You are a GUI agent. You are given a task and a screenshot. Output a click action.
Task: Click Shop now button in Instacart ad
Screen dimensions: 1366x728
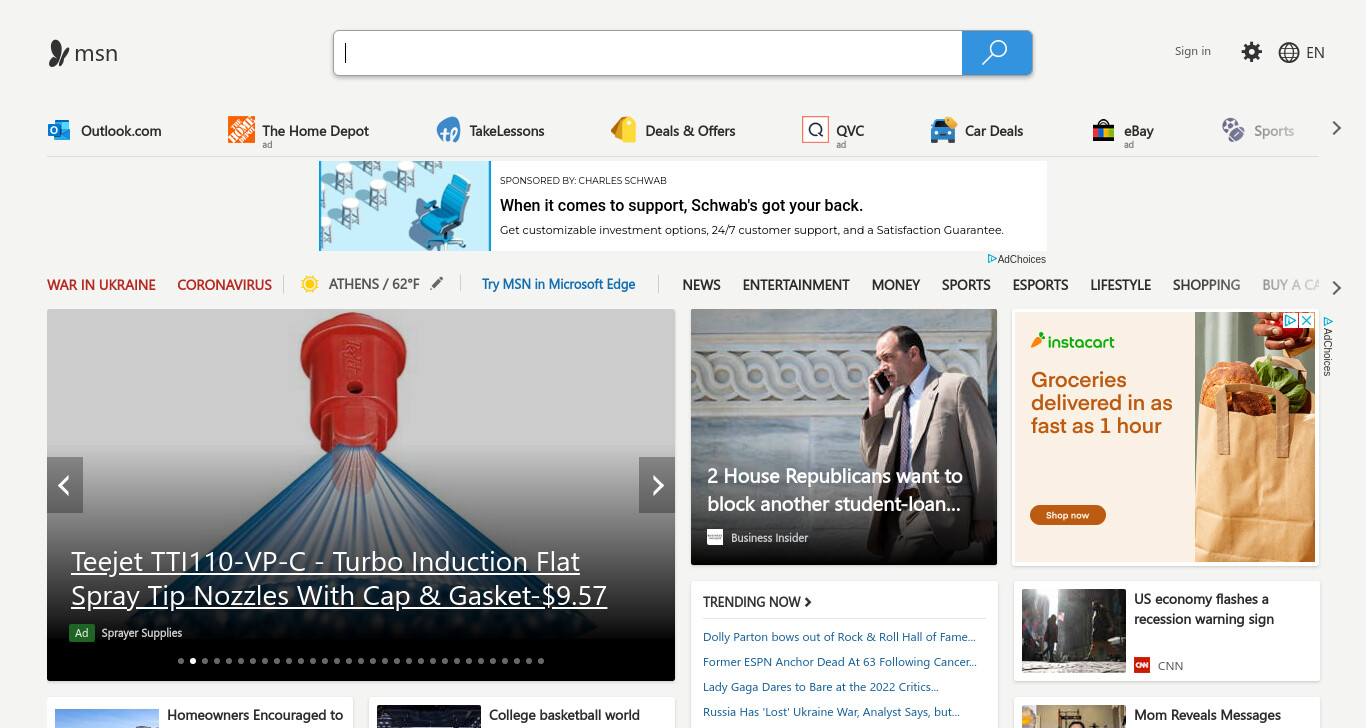(x=1067, y=515)
